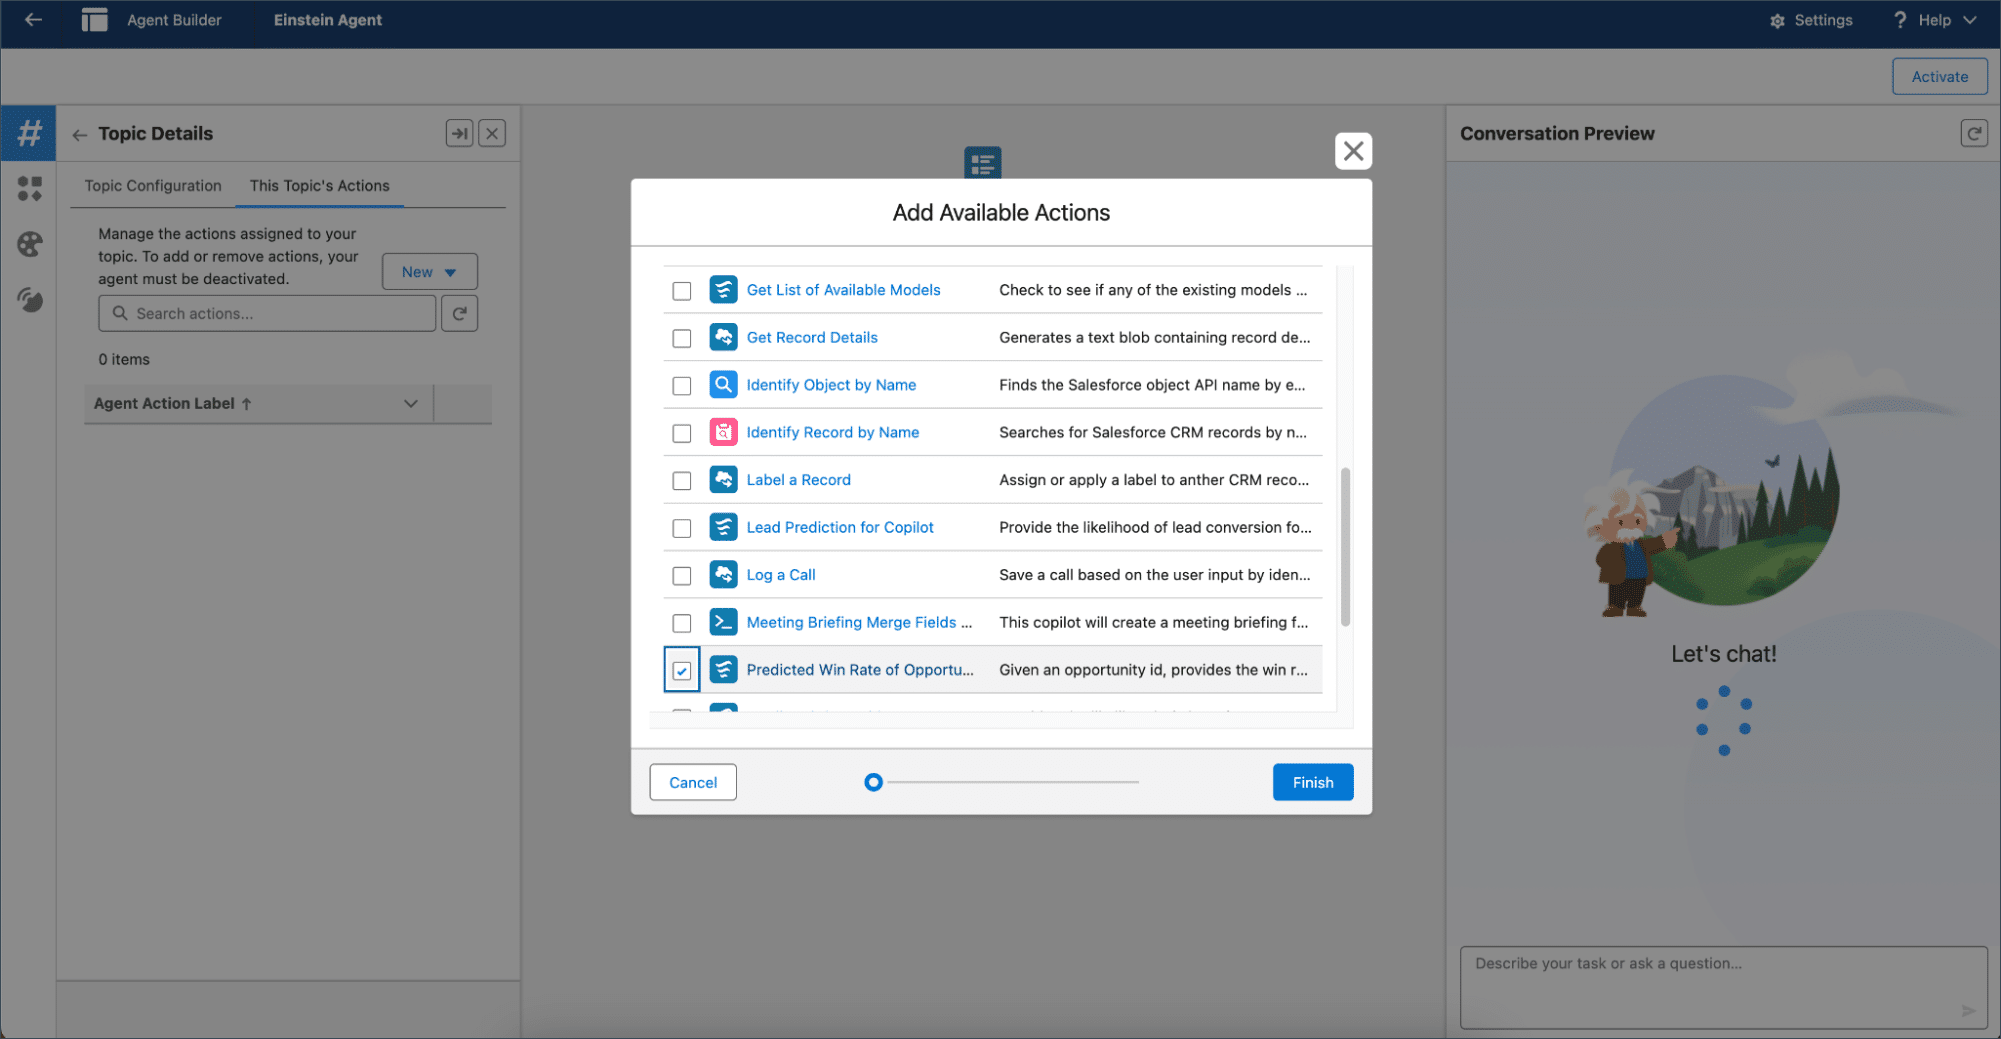Screen dimensions: 2001x1039
Task: Open the Log a Call link
Action: 781,575
